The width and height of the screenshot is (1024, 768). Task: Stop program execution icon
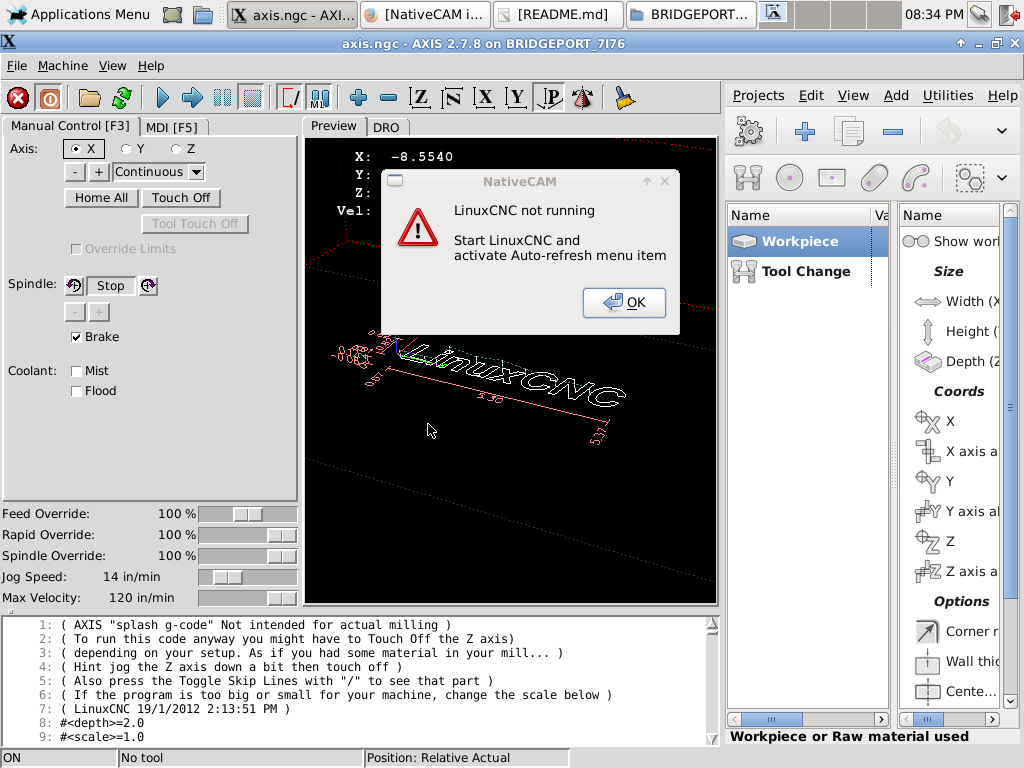252,98
